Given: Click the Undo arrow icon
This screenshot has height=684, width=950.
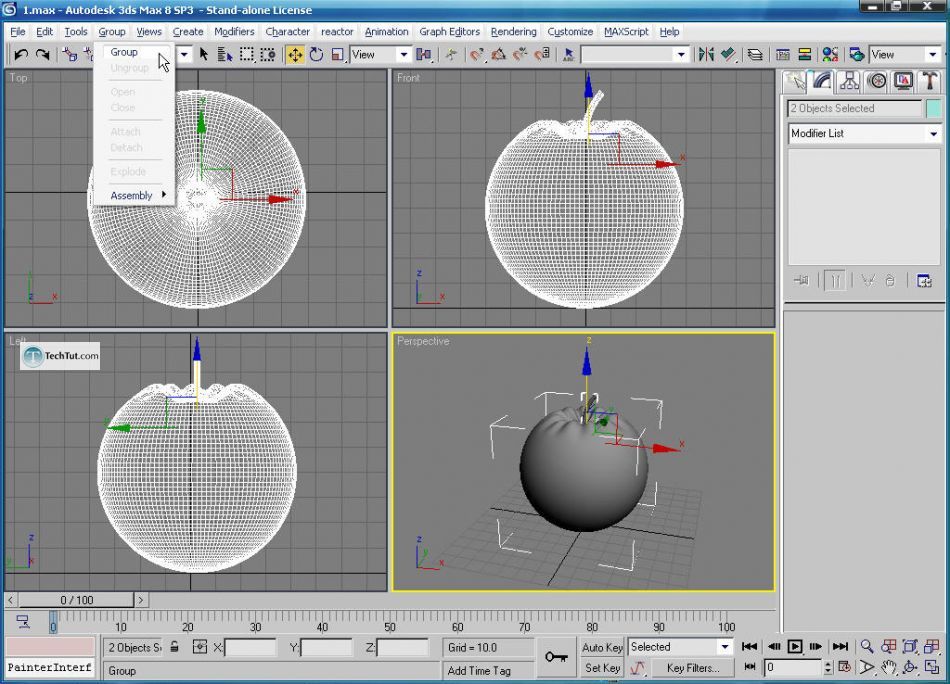Looking at the screenshot, I should point(21,55).
